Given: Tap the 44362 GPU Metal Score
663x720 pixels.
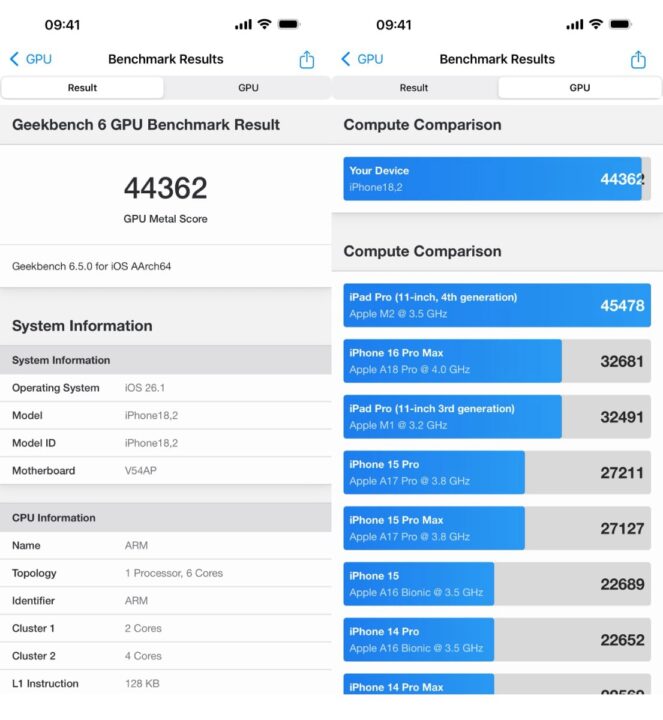Looking at the screenshot, I should click(x=165, y=188).
